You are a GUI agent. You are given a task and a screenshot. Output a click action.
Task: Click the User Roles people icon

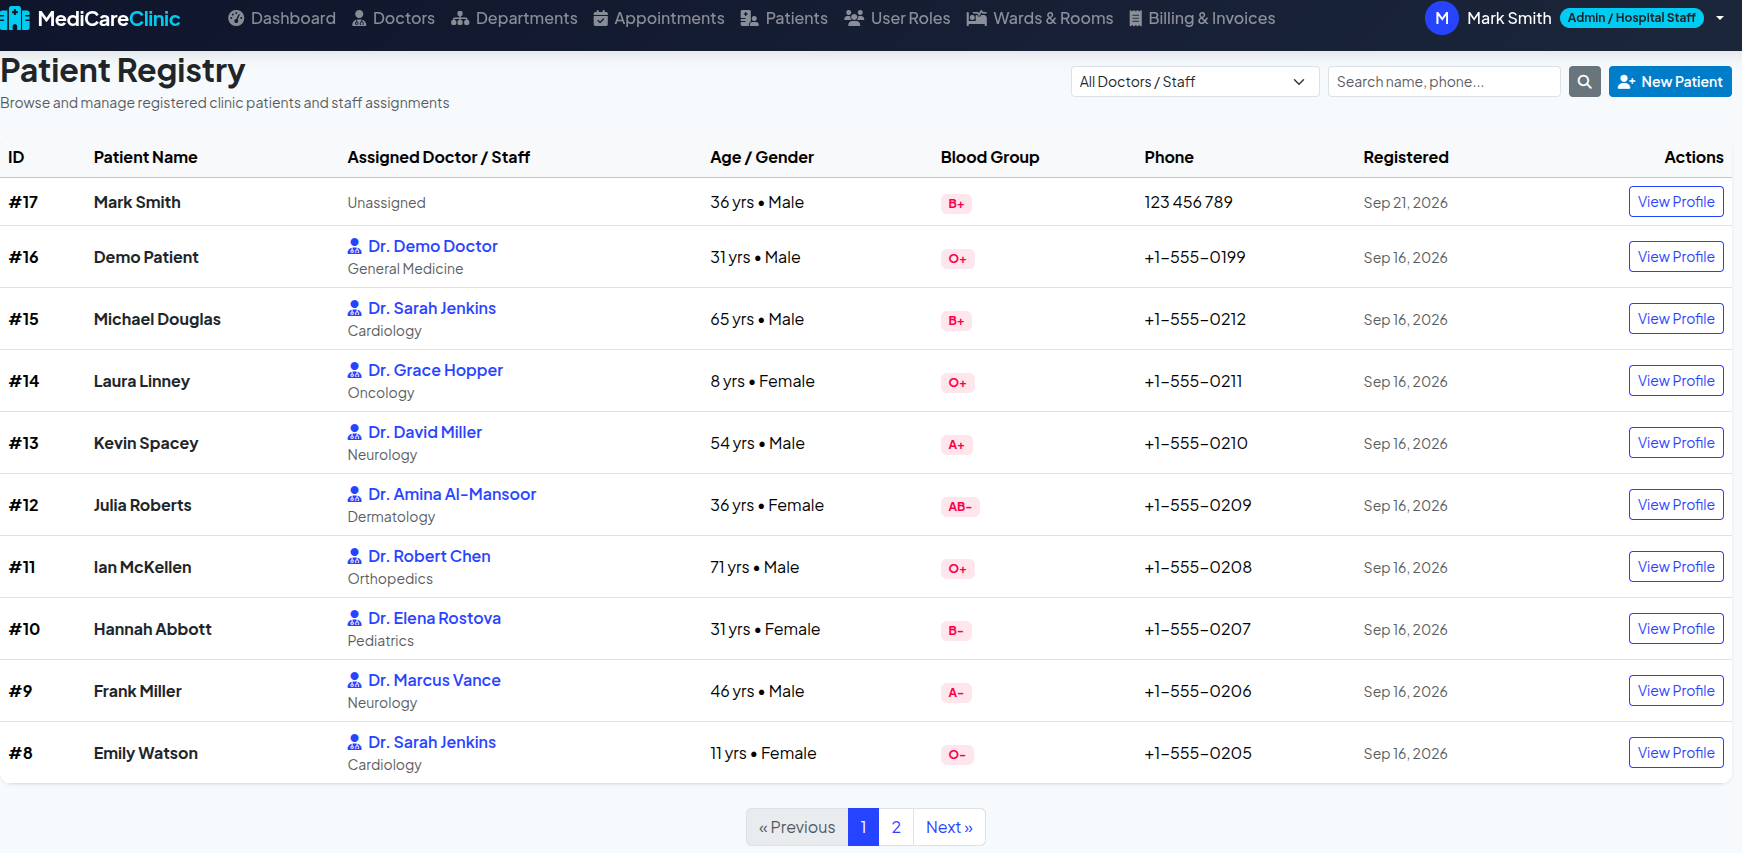point(854,18)
